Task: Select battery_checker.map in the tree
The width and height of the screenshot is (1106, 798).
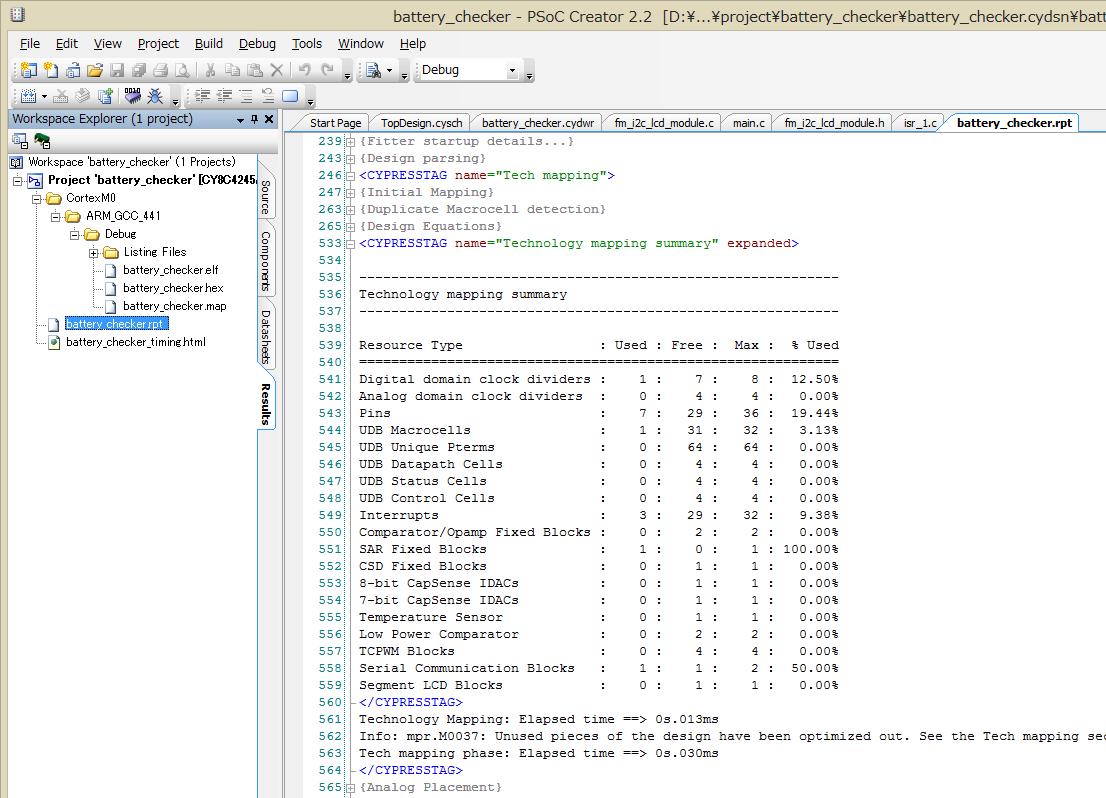Action: pos(174,306)
